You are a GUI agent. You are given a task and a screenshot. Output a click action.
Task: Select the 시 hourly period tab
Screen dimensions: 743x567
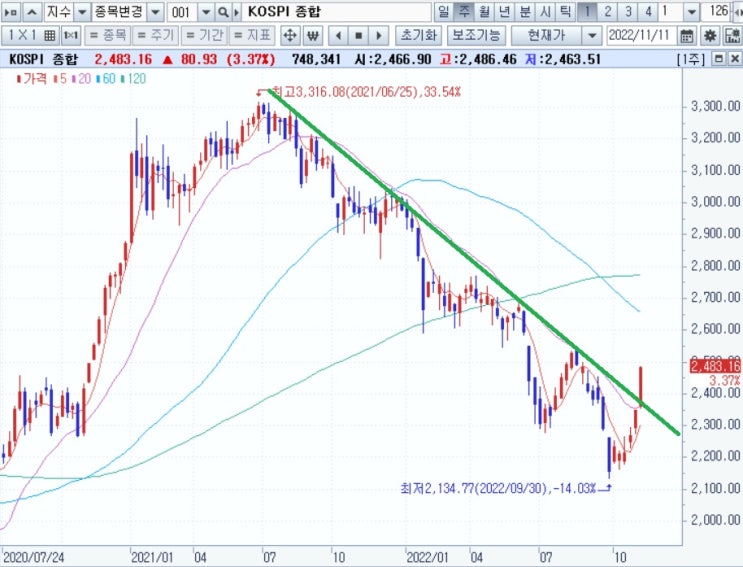click(545, 11)
